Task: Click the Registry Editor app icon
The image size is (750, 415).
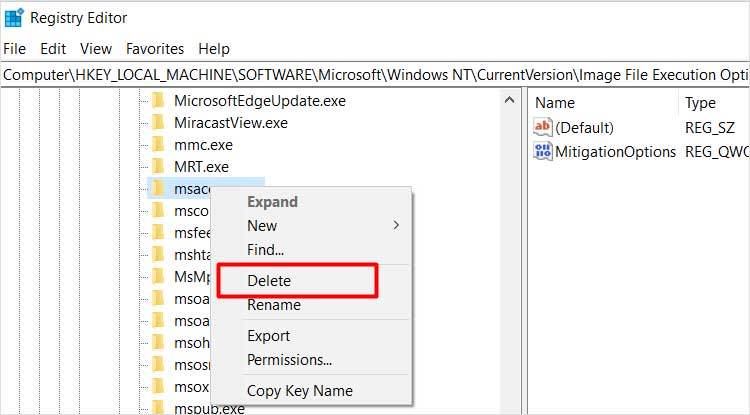Action: (x=14, y=18)
